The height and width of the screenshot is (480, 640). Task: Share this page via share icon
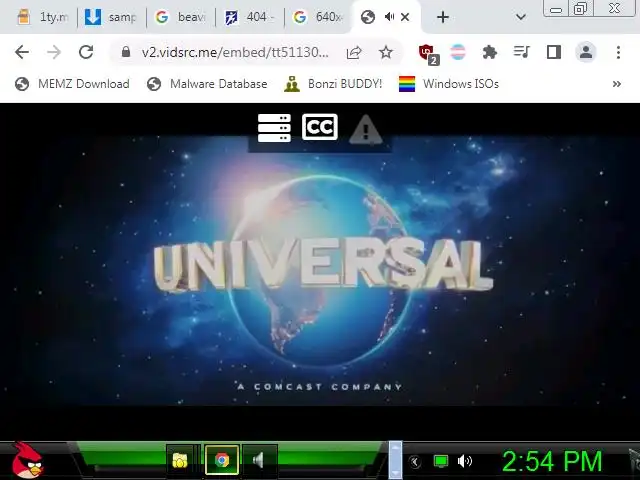pyautogui.click(x=354, y=53)
